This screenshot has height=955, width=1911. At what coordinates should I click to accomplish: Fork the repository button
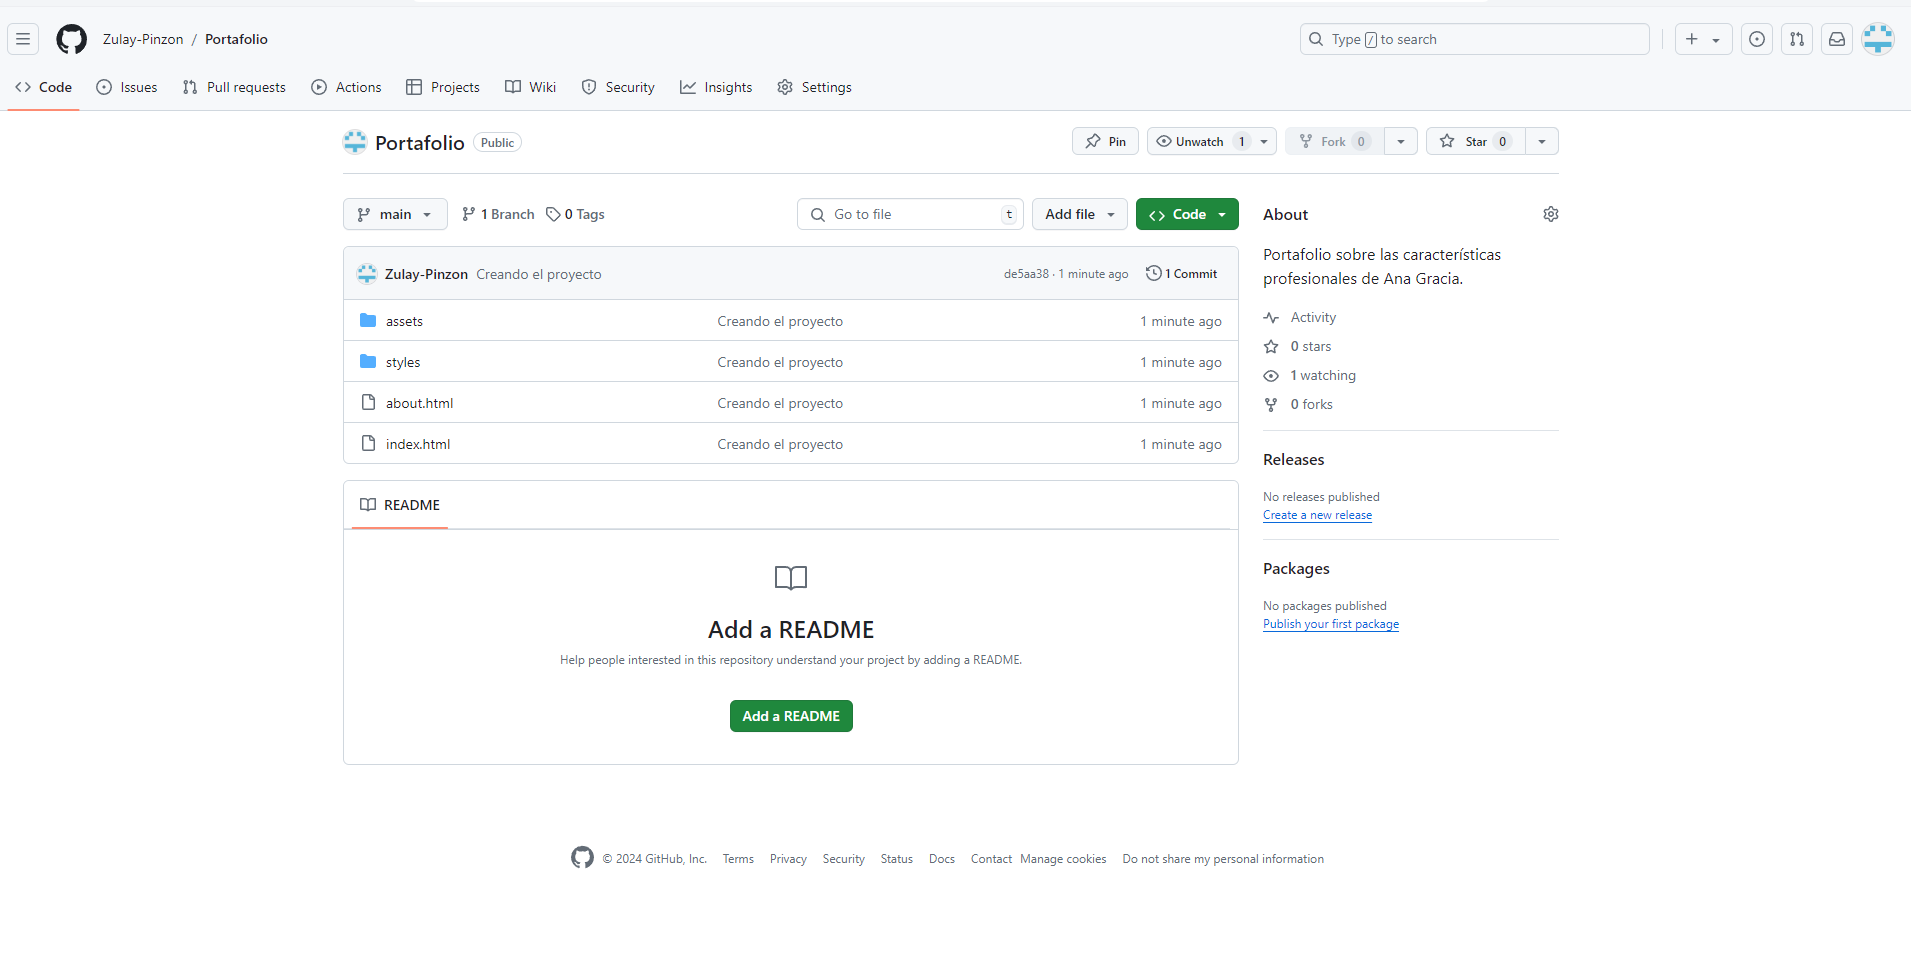coord(1335,141)
